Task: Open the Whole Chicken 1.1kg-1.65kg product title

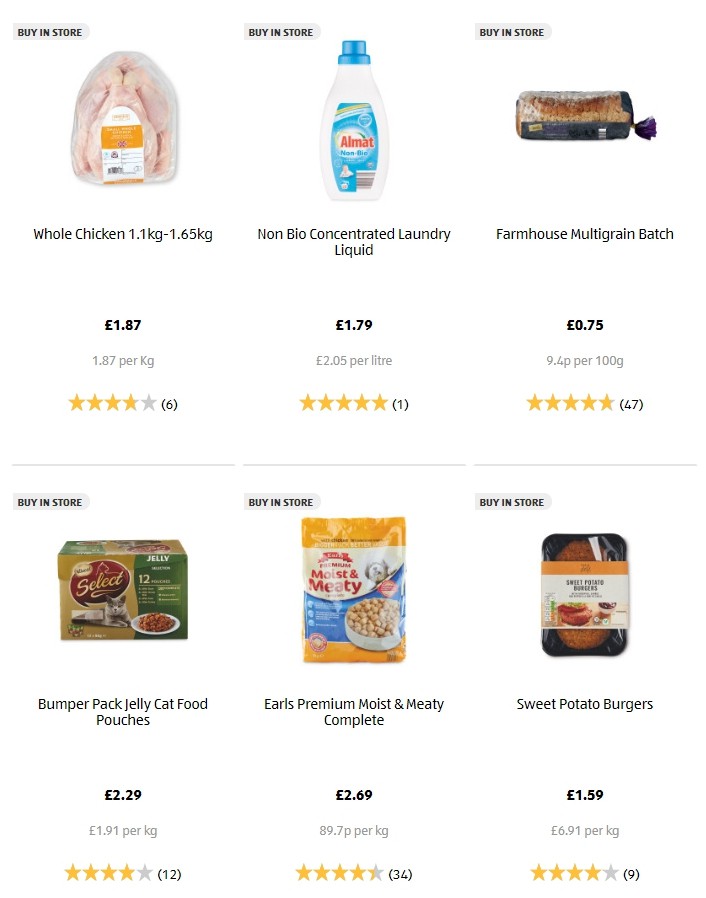Action: click(123, 234)
